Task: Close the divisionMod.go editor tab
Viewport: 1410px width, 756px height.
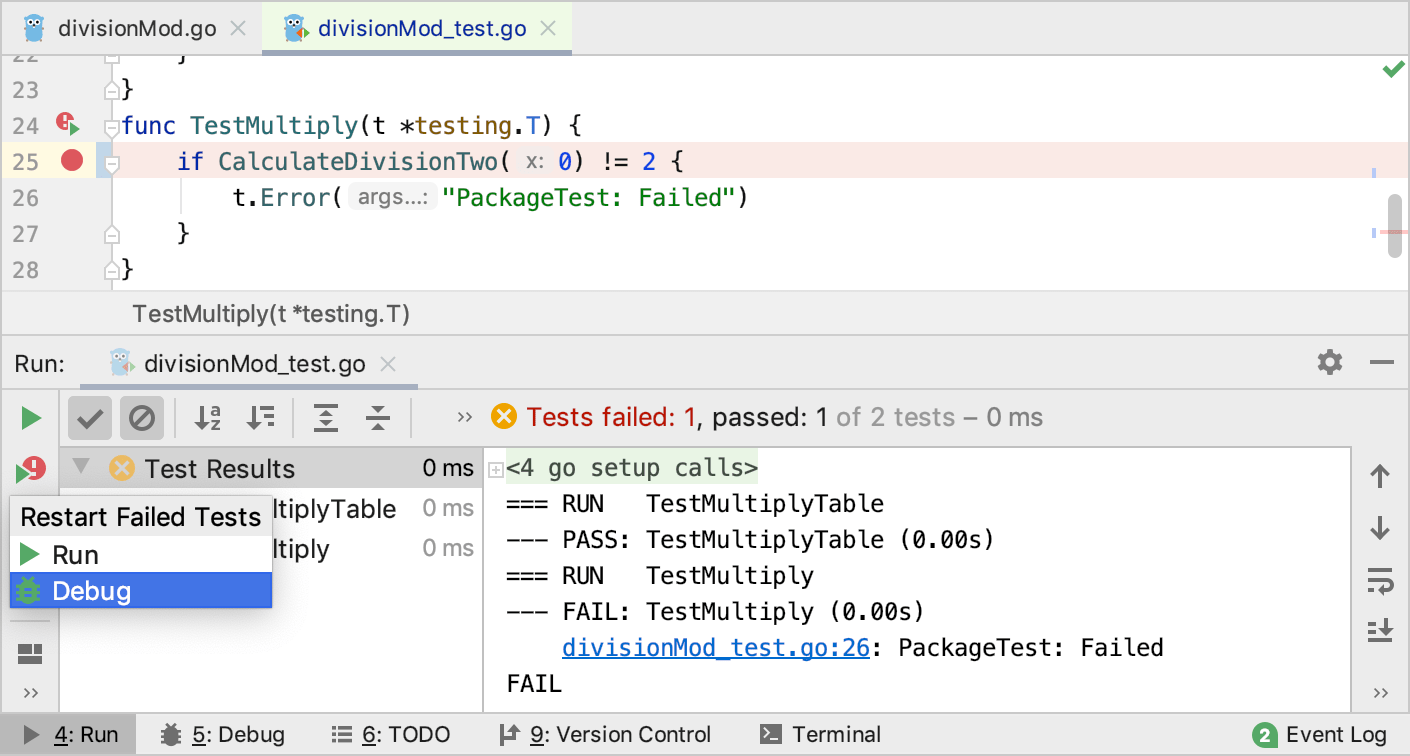Action: (x=238, y=28)
